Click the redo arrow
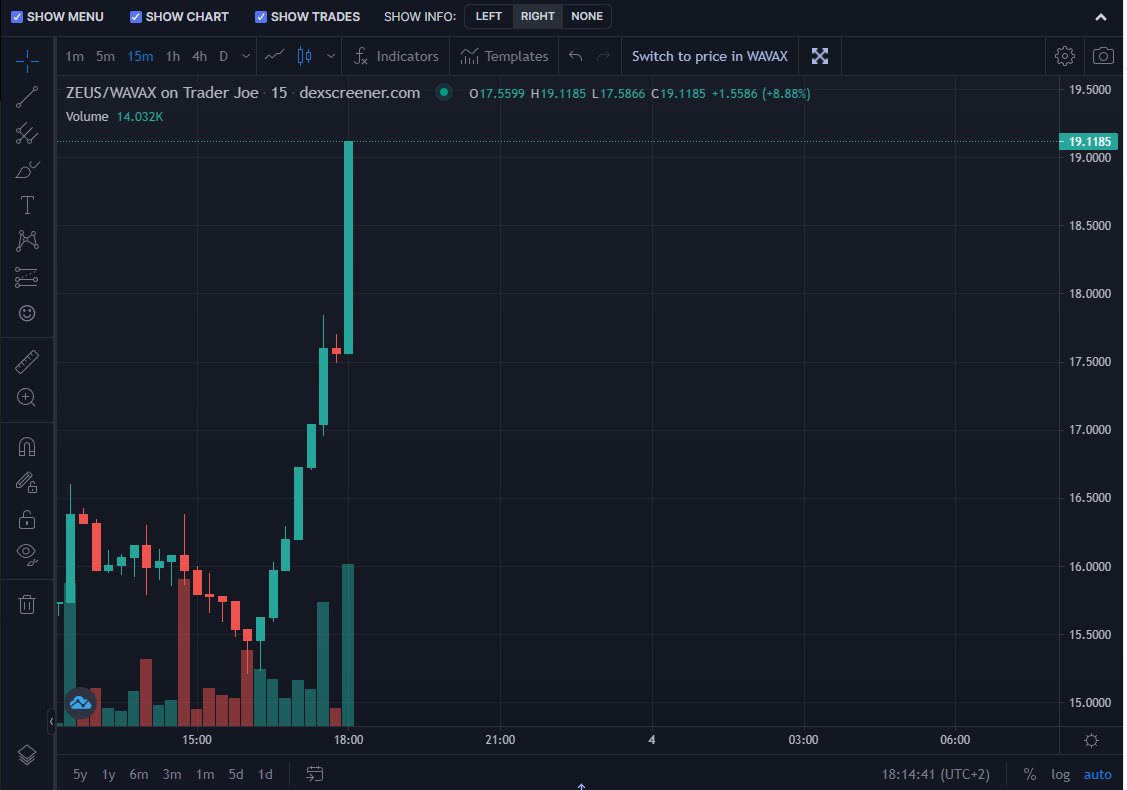1127x790 pixels. tap(604, 56)
